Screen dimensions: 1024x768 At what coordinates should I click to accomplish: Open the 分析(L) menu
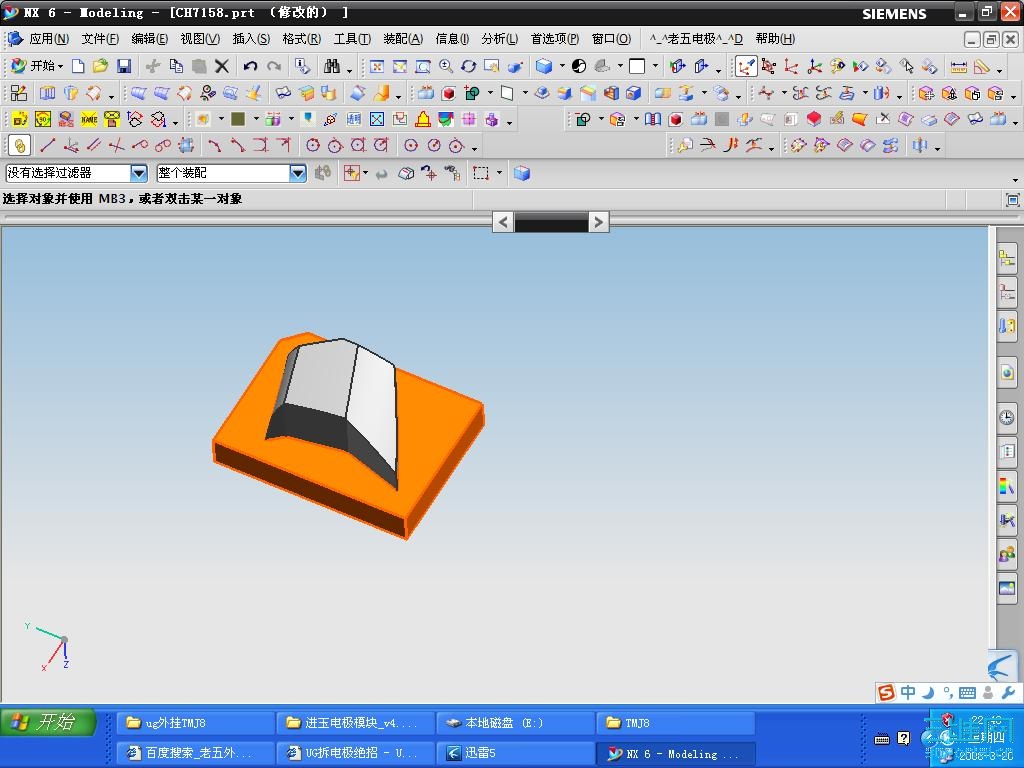coord(500,39)
